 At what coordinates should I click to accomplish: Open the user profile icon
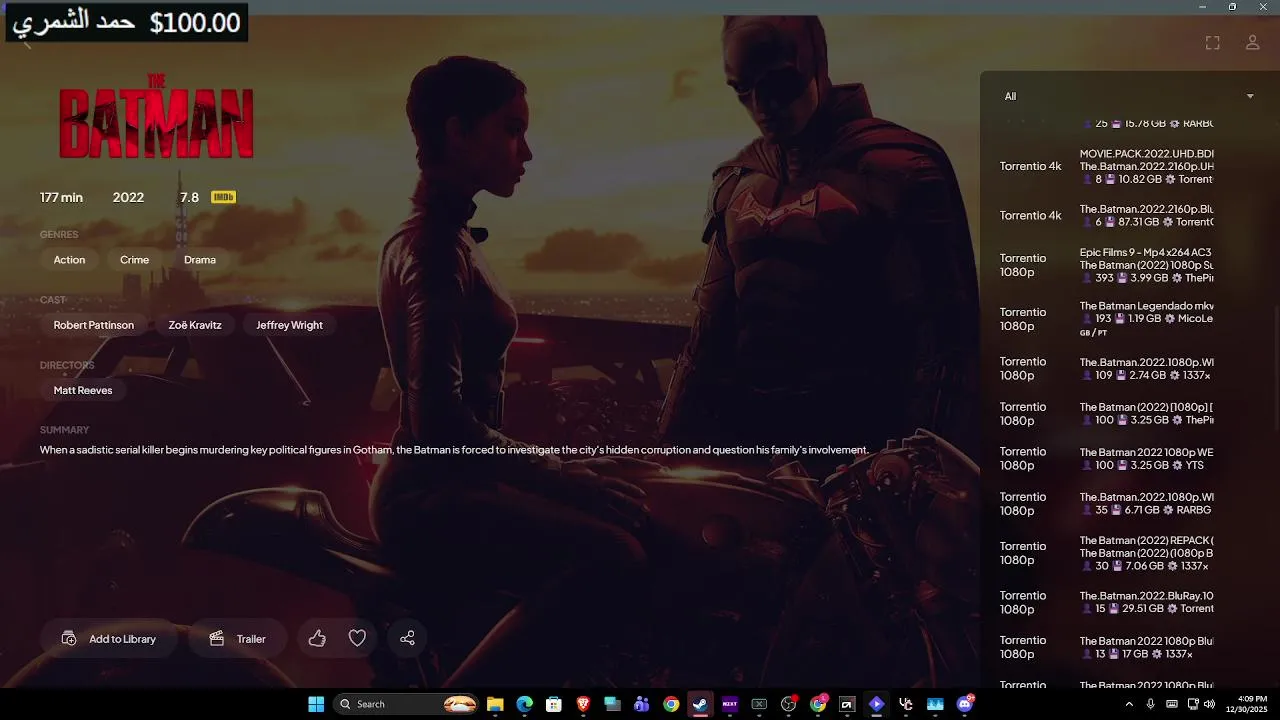click(1252, 42)
